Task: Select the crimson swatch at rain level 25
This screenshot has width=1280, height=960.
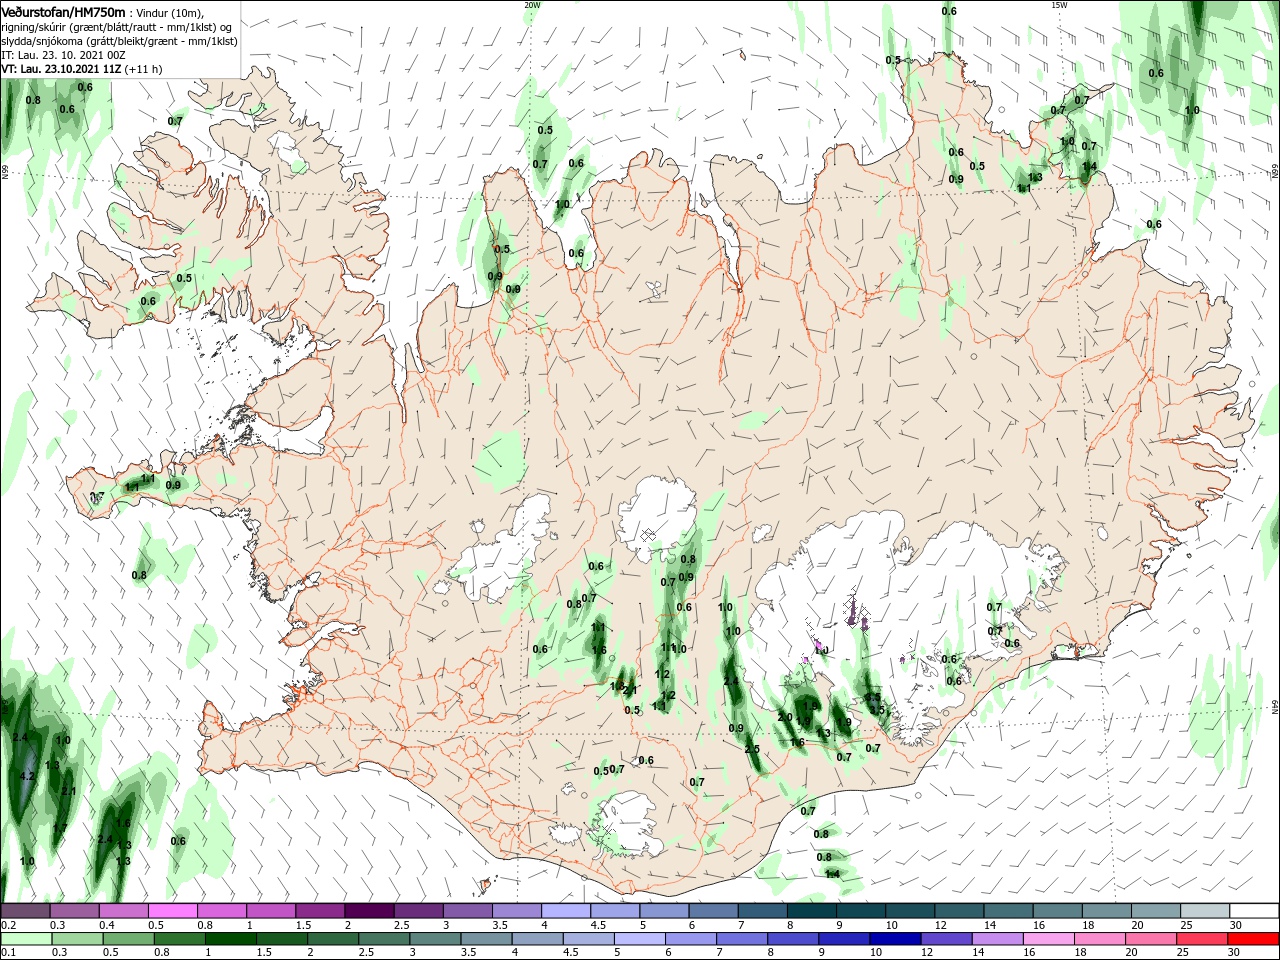Action: (x=1202, y=939)
